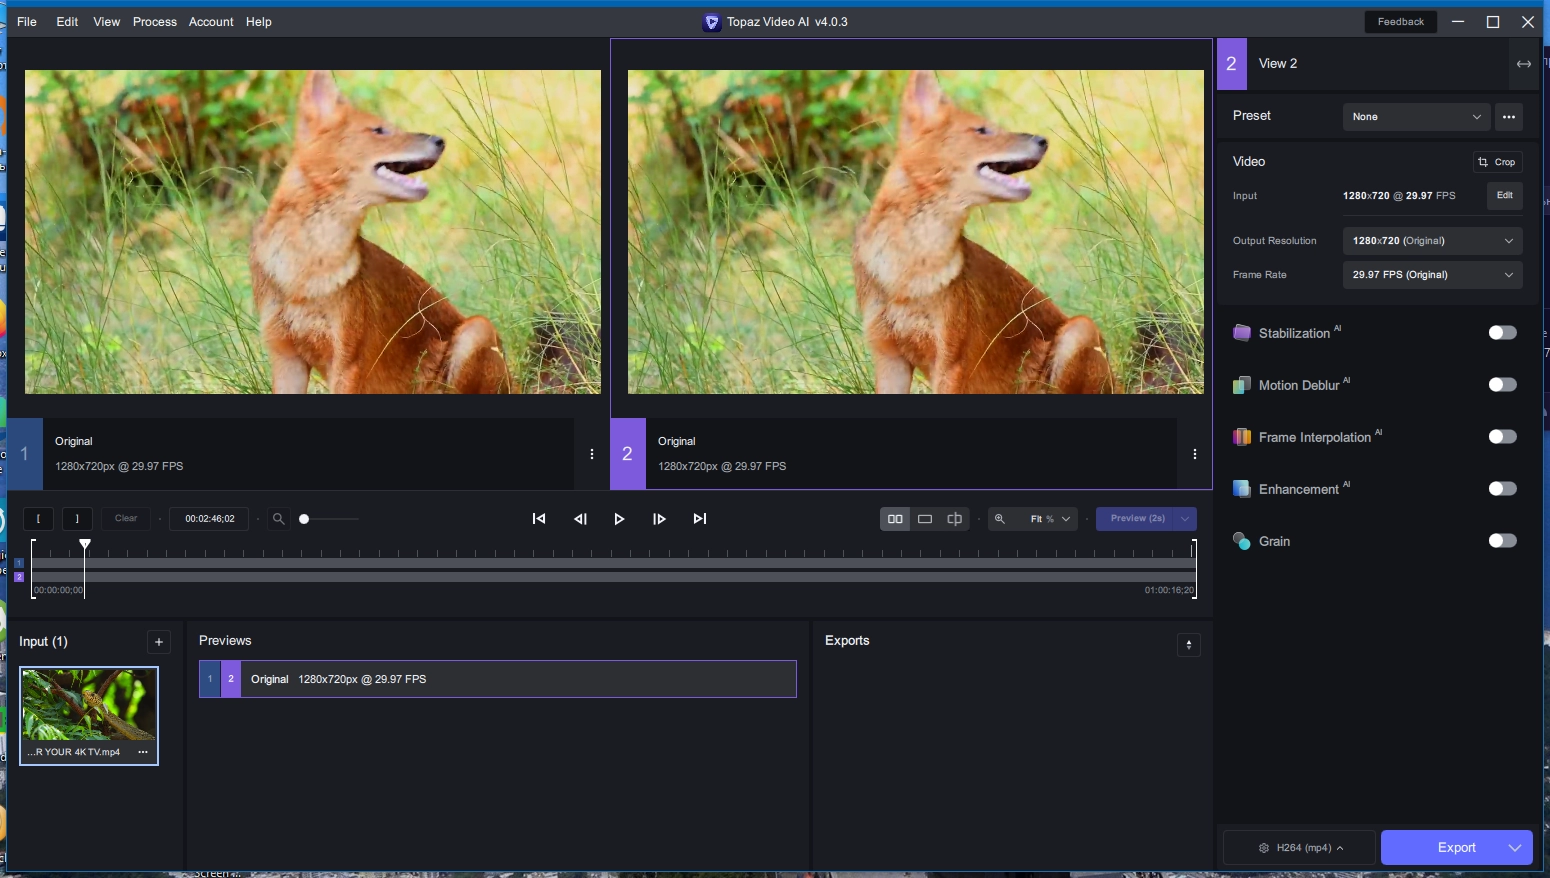Open the Preset dropdown set to None
This screenshot has height=878, width=1550.
point(1415,117)
